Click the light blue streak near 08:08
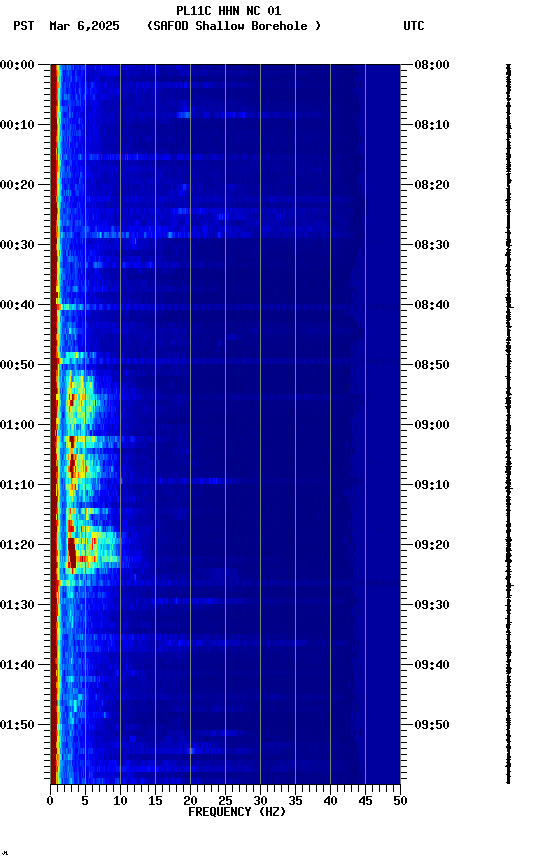Image resolution: width=552 pixels, height=864 pixels. [184, 115]
